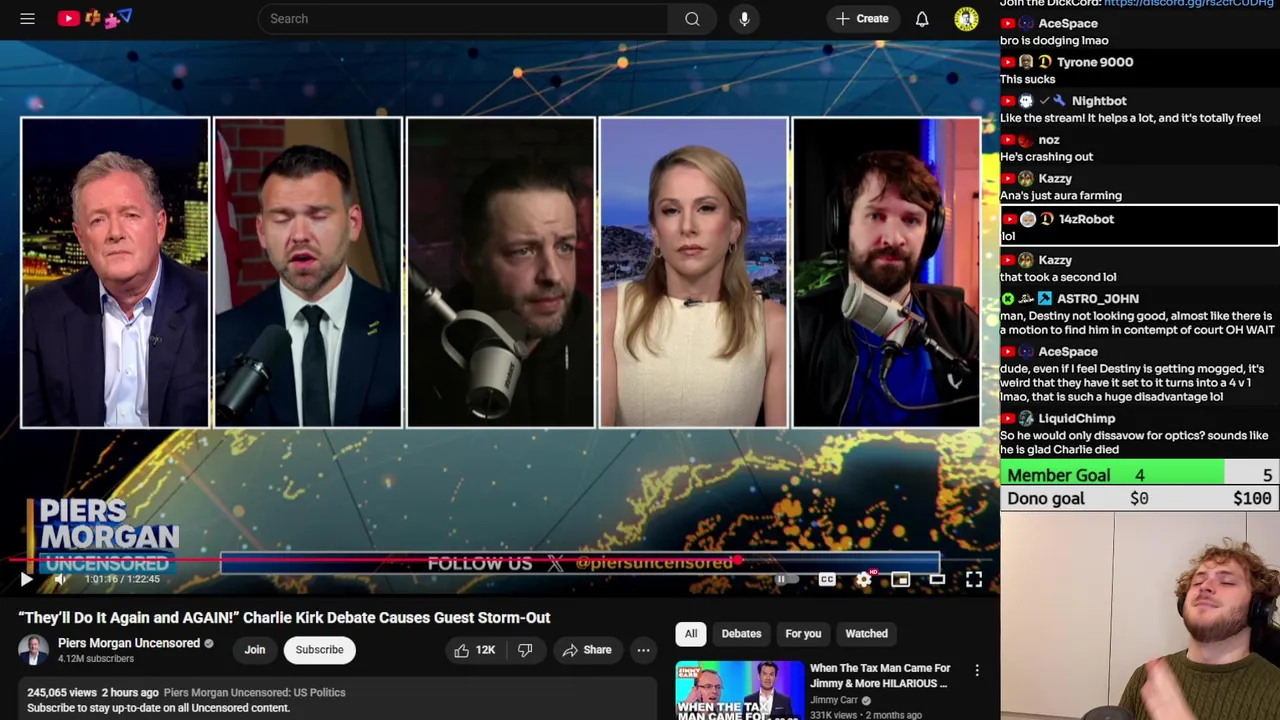Play the paused video
Screen dimensions: 1280x720
(x=26, y=579)
